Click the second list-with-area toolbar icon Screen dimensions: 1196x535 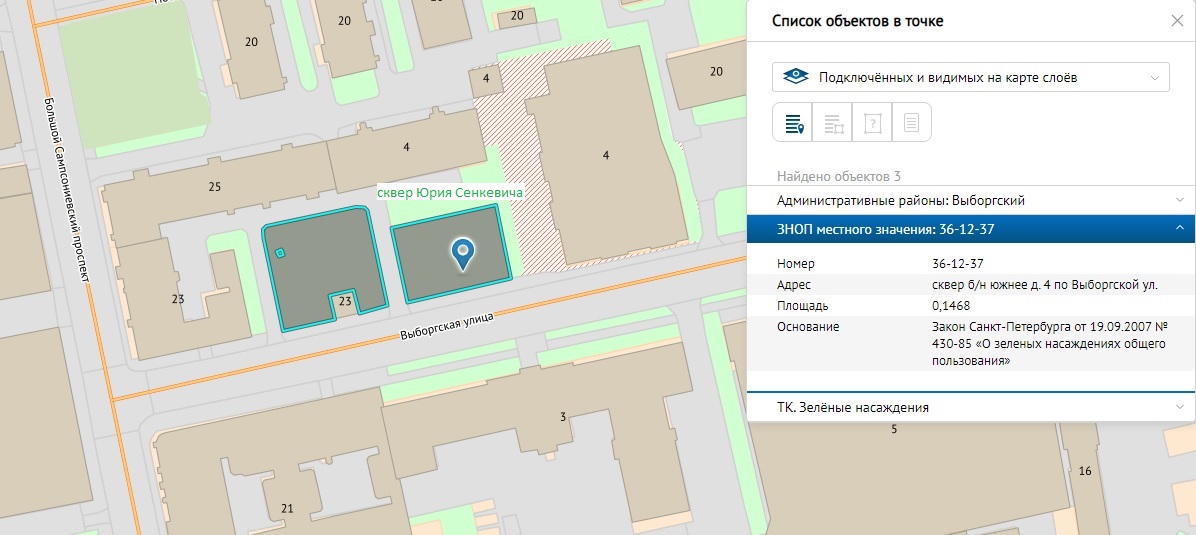(833, 124)
